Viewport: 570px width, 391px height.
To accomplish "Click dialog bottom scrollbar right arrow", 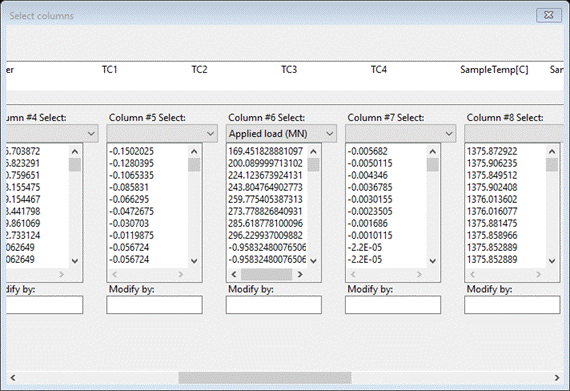I will click(x=557, y=378).
